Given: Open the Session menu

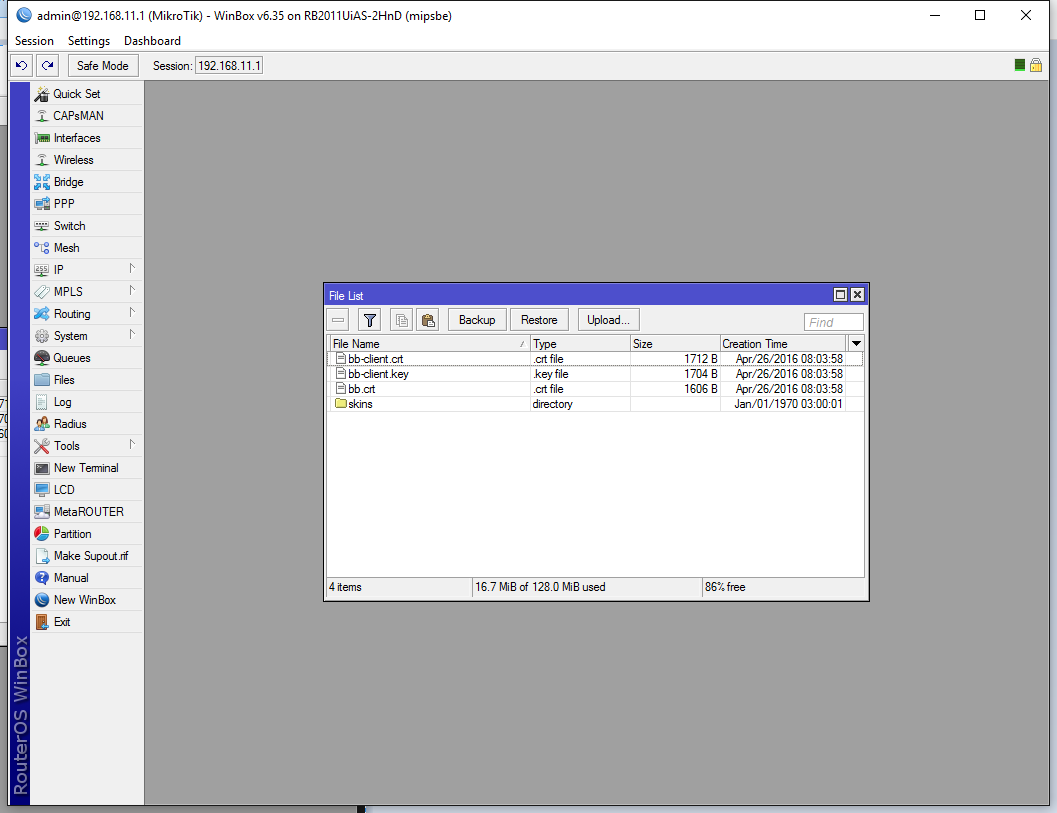Looking at the screenshot, I should coord(34,40).
